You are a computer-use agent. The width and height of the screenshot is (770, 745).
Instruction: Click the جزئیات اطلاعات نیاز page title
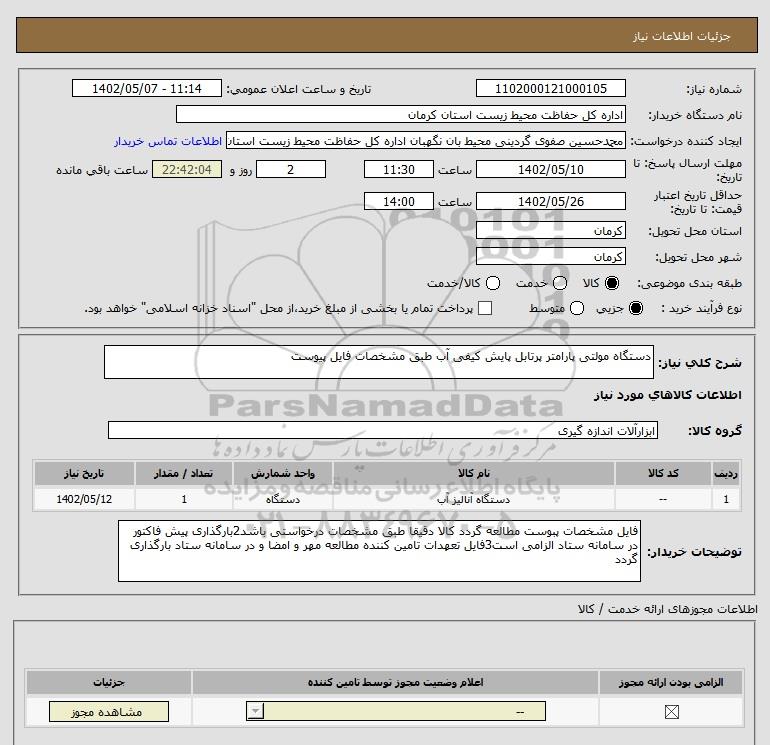point(682,36)
